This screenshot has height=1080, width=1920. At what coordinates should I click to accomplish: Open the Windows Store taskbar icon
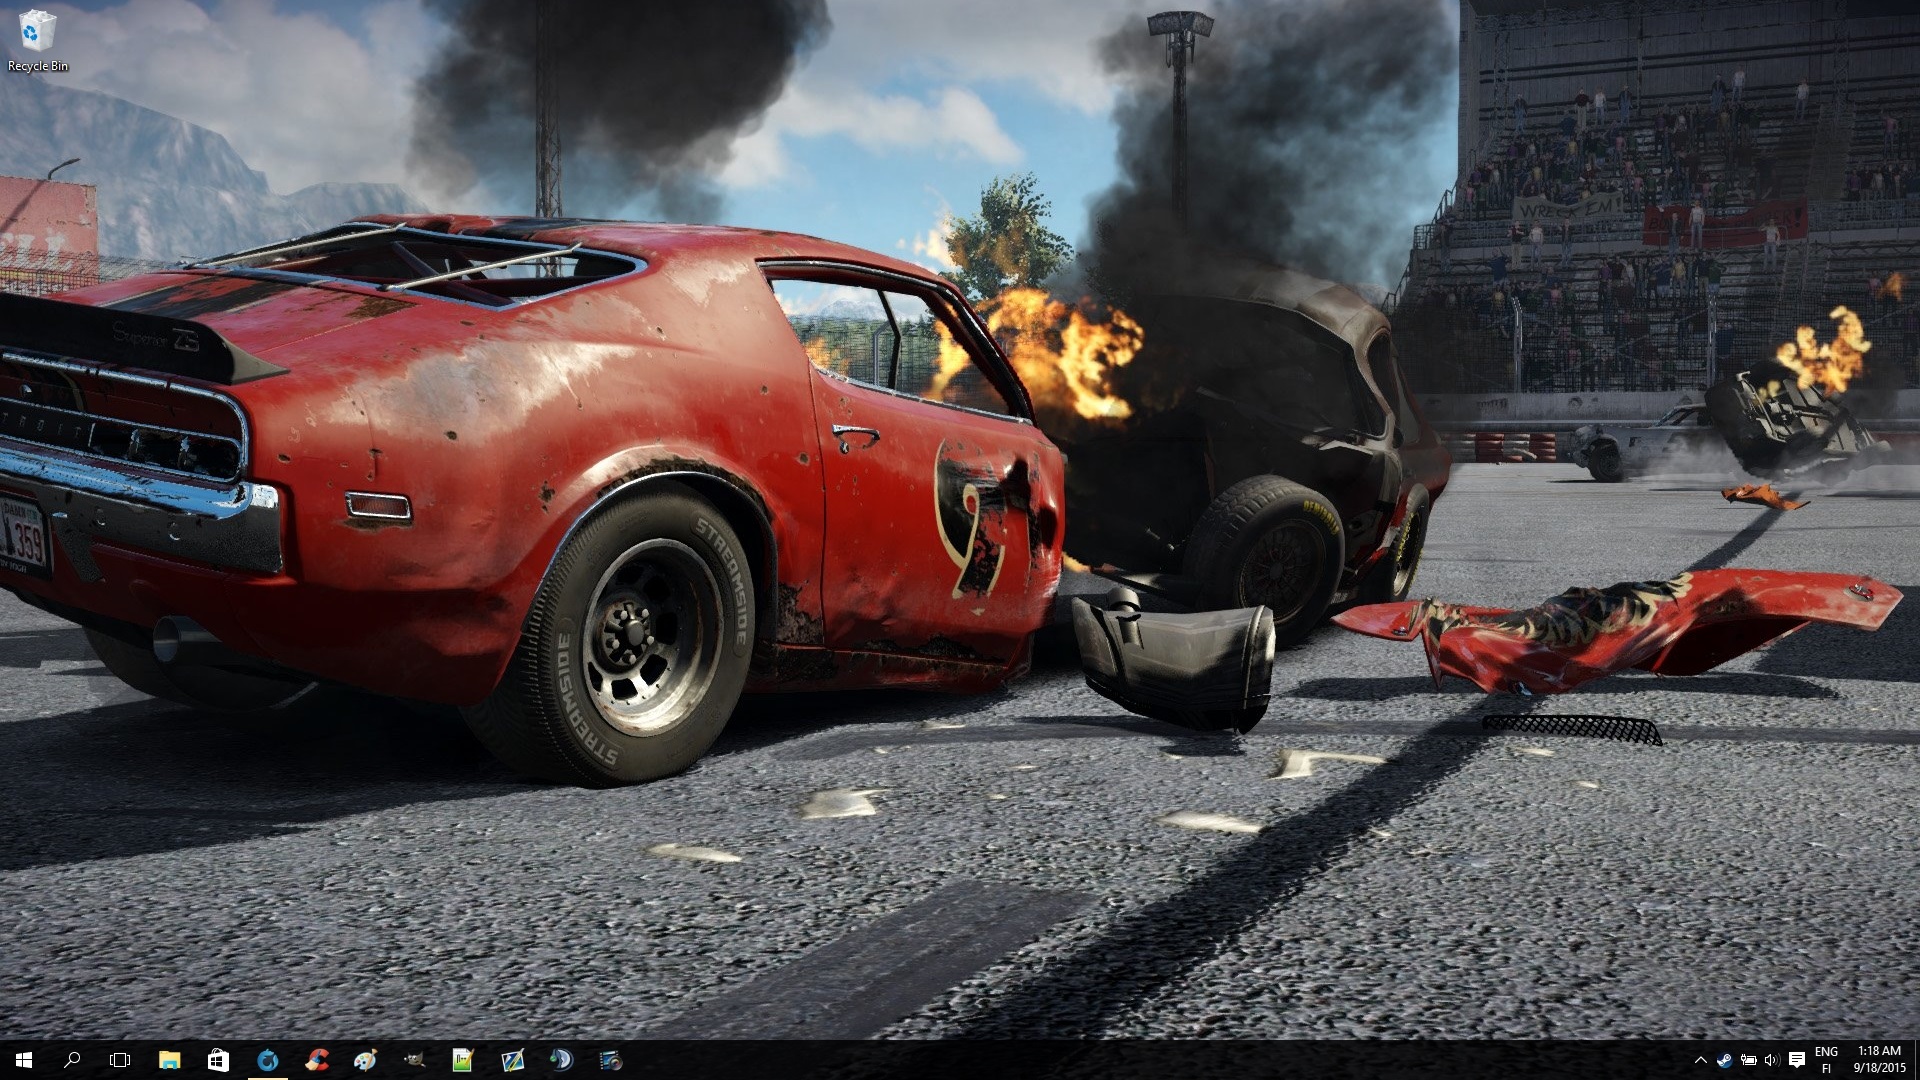pyautogui.click(x=218, y=1060)
